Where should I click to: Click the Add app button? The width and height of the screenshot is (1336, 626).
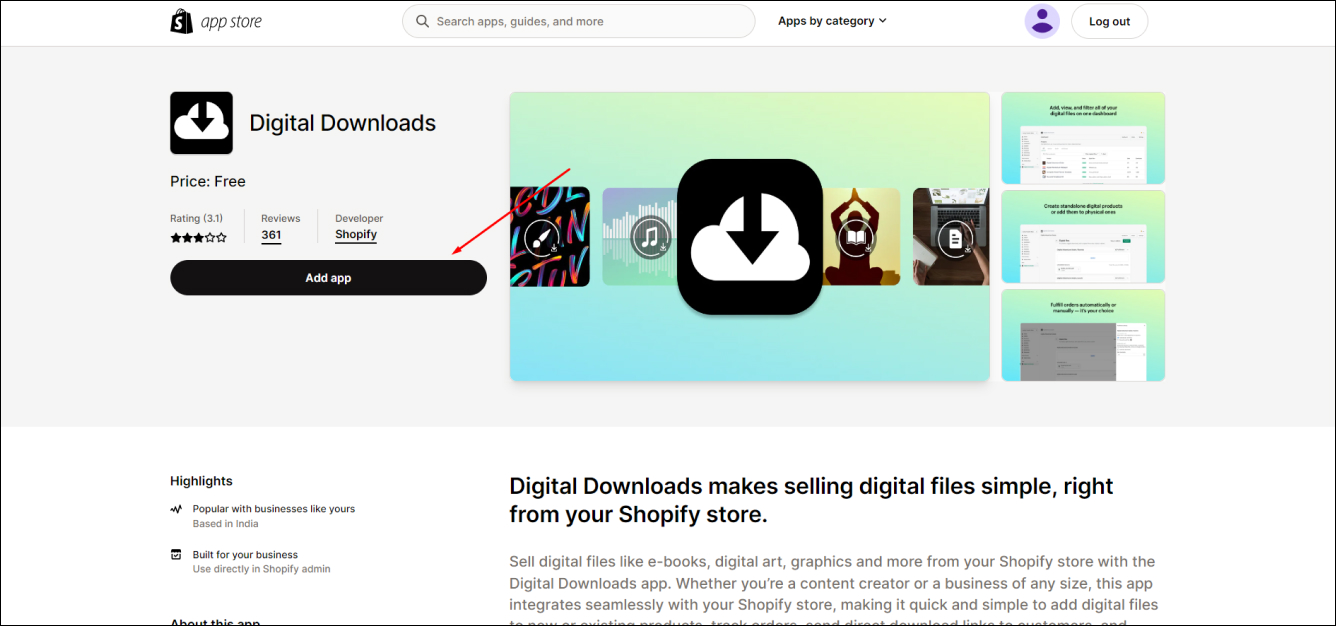328,278
